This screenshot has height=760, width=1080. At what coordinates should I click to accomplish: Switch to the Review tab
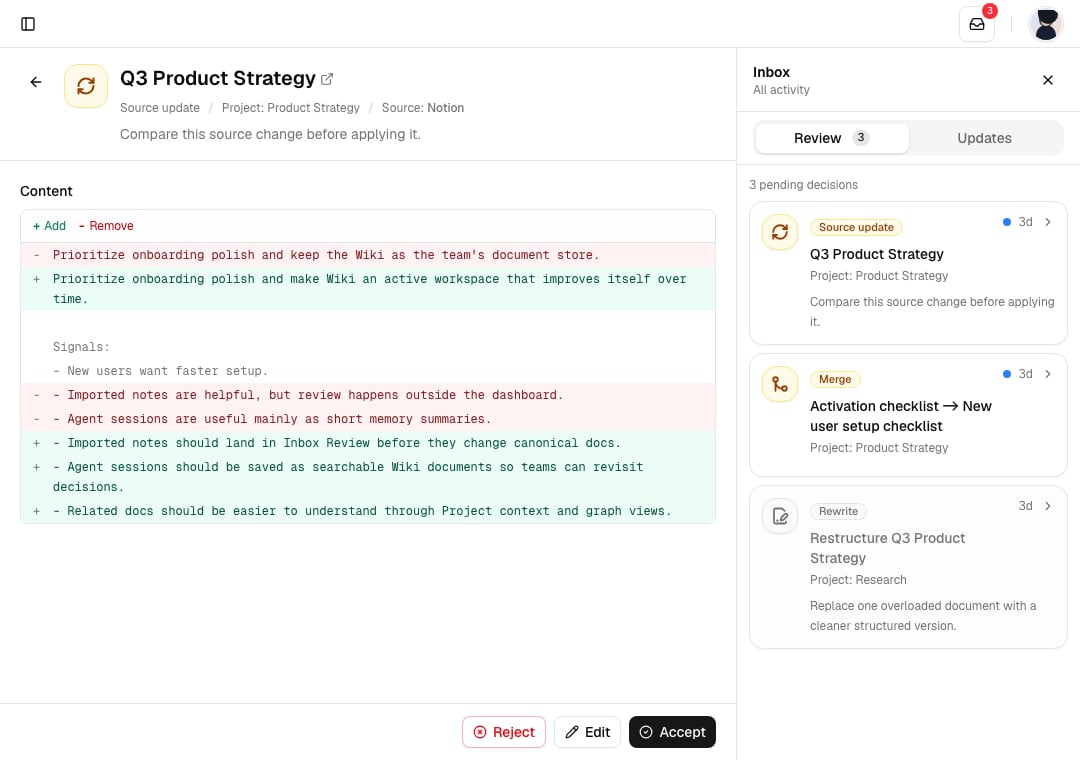(831, 138)
